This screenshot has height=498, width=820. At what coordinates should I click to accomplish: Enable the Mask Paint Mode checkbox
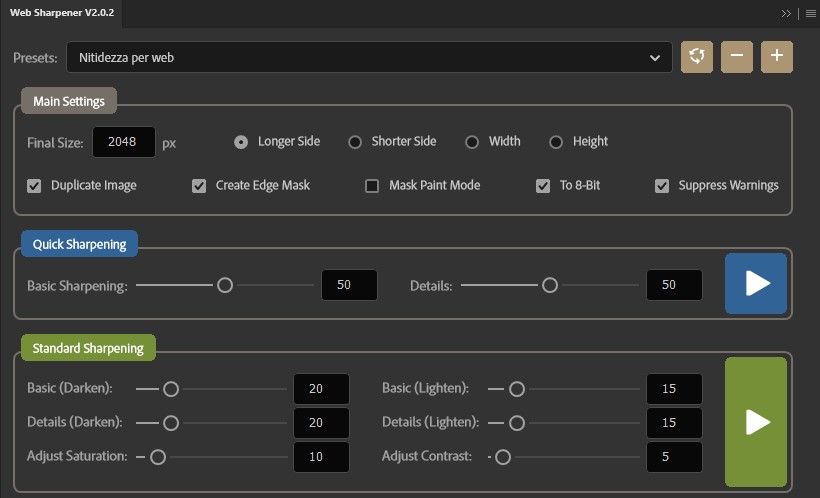tap(372, 185)
